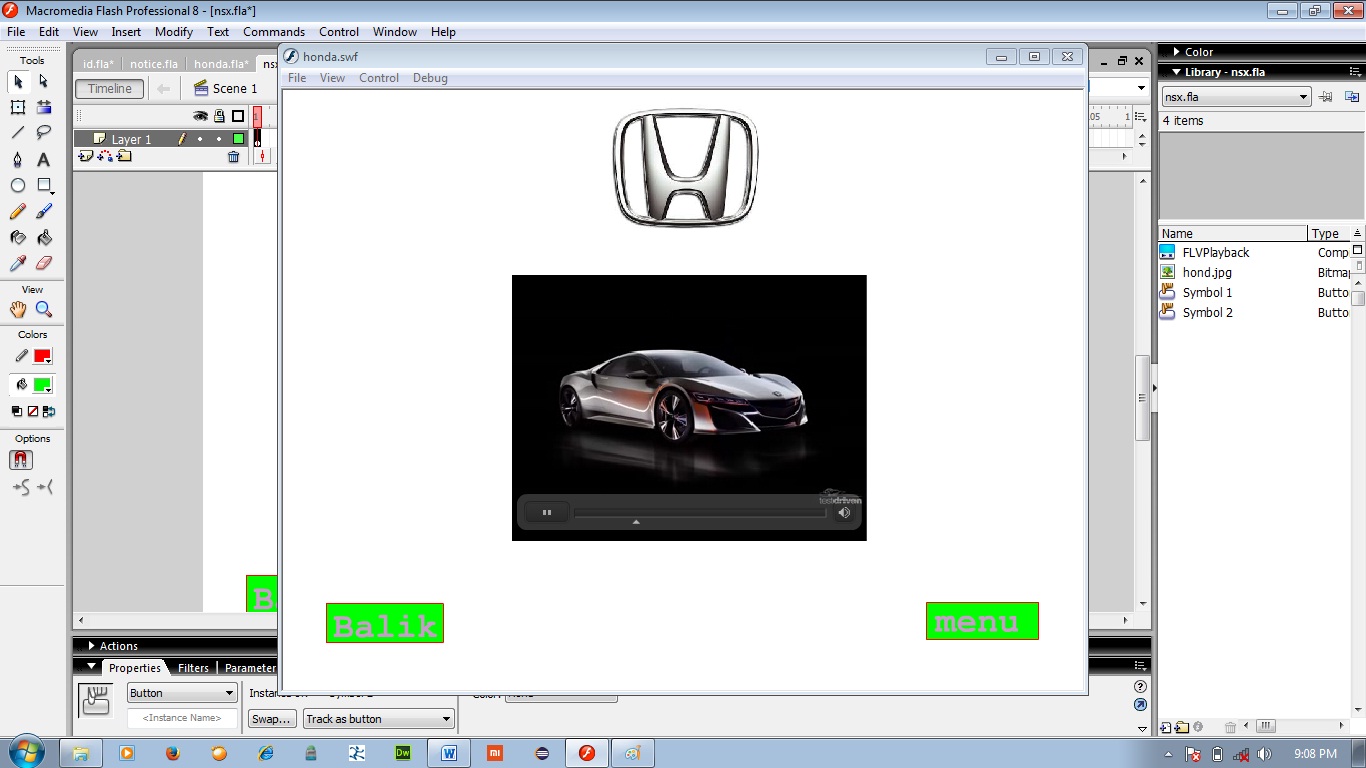Open the Stroke color swatch picker
This screenshot has width=1366, height=768.
42,356
